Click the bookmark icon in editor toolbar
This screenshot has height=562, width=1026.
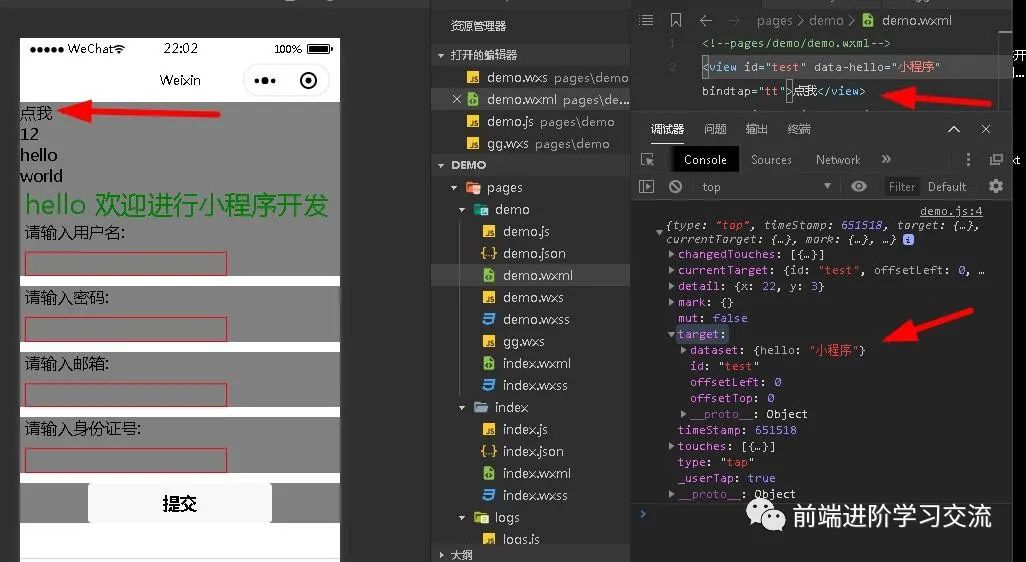pyautogui.click(x=676, y=20)
